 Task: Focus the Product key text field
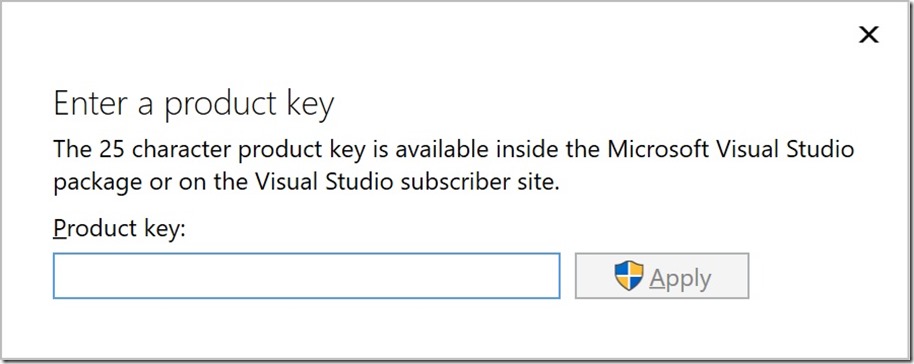[x=307, y=276]
